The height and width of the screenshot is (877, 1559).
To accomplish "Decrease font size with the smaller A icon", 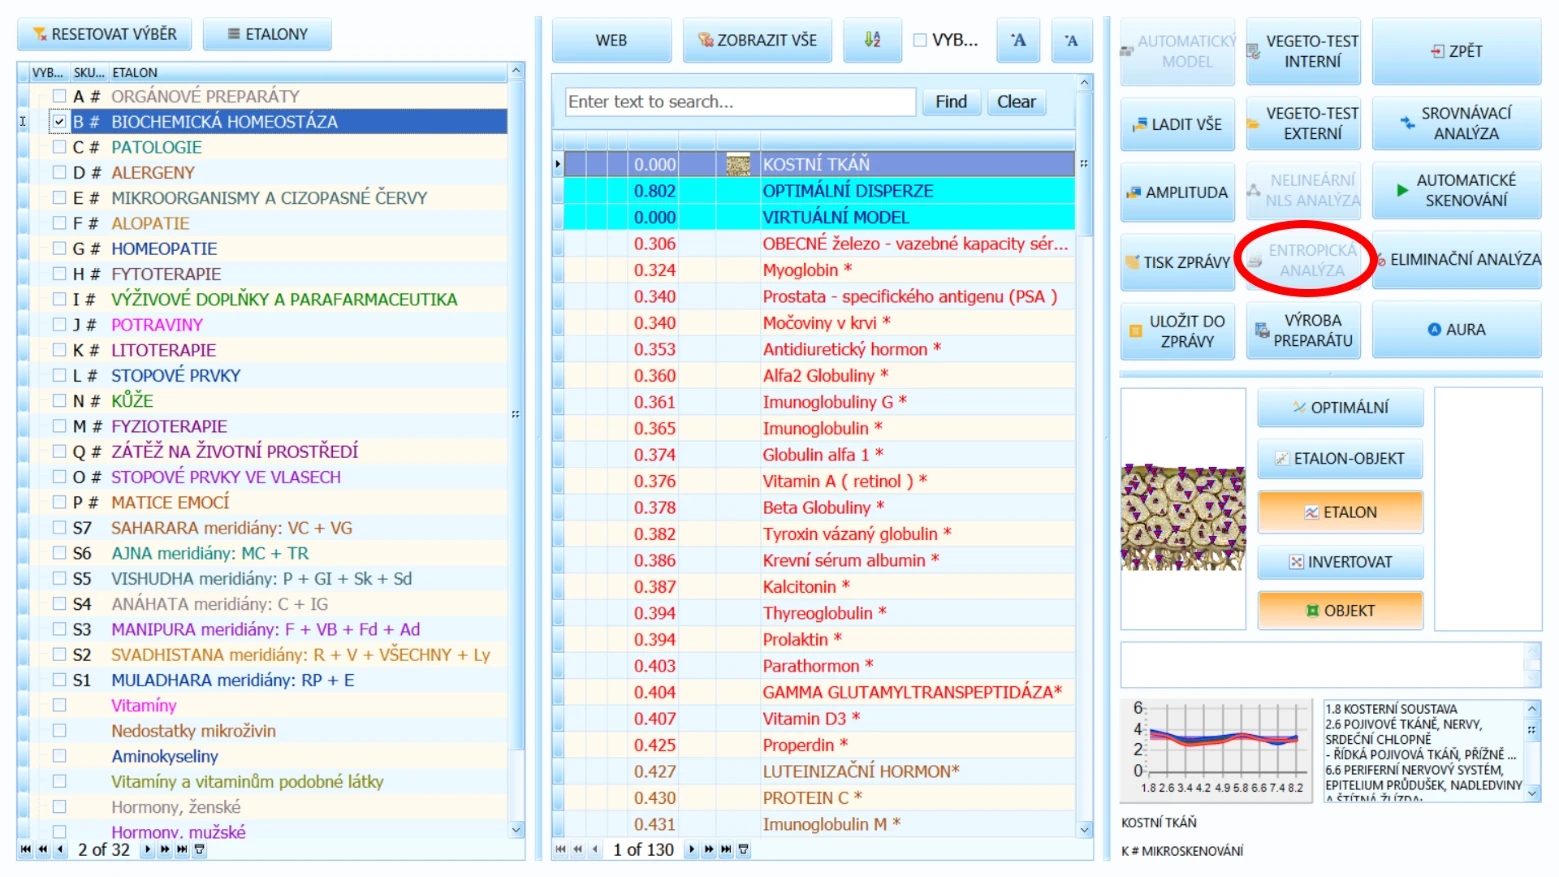I will pos(1071,40).
